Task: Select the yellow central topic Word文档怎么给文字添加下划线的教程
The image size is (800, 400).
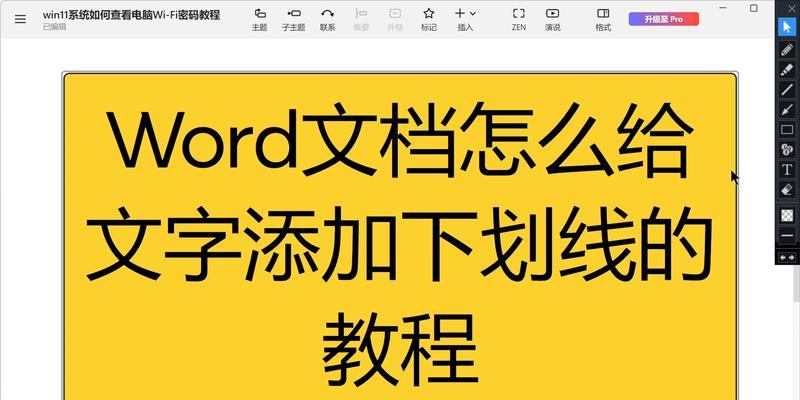Action: (400, 237)
